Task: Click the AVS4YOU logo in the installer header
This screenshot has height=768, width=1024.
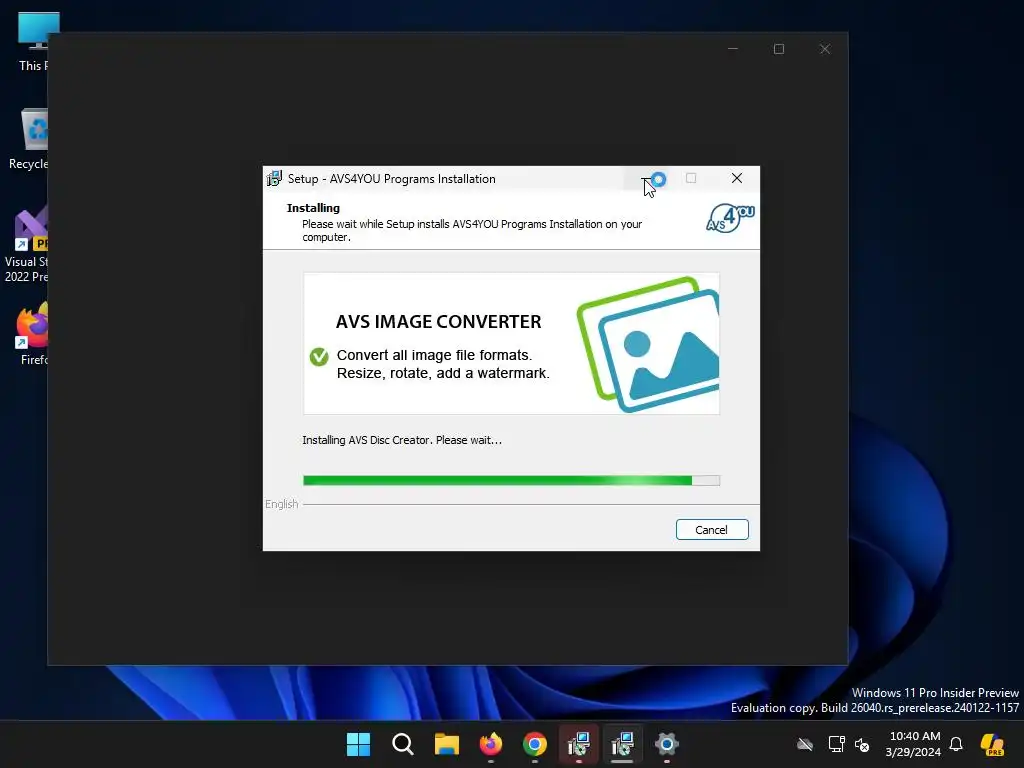Action: 730,218
